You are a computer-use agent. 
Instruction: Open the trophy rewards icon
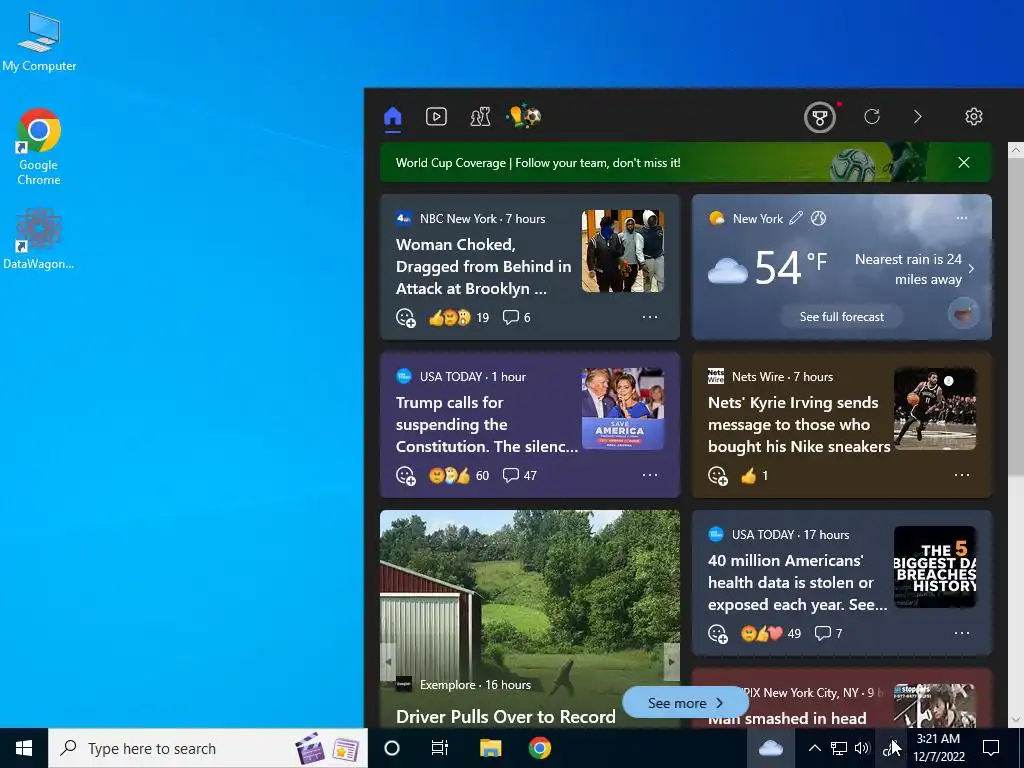[820, 118]
